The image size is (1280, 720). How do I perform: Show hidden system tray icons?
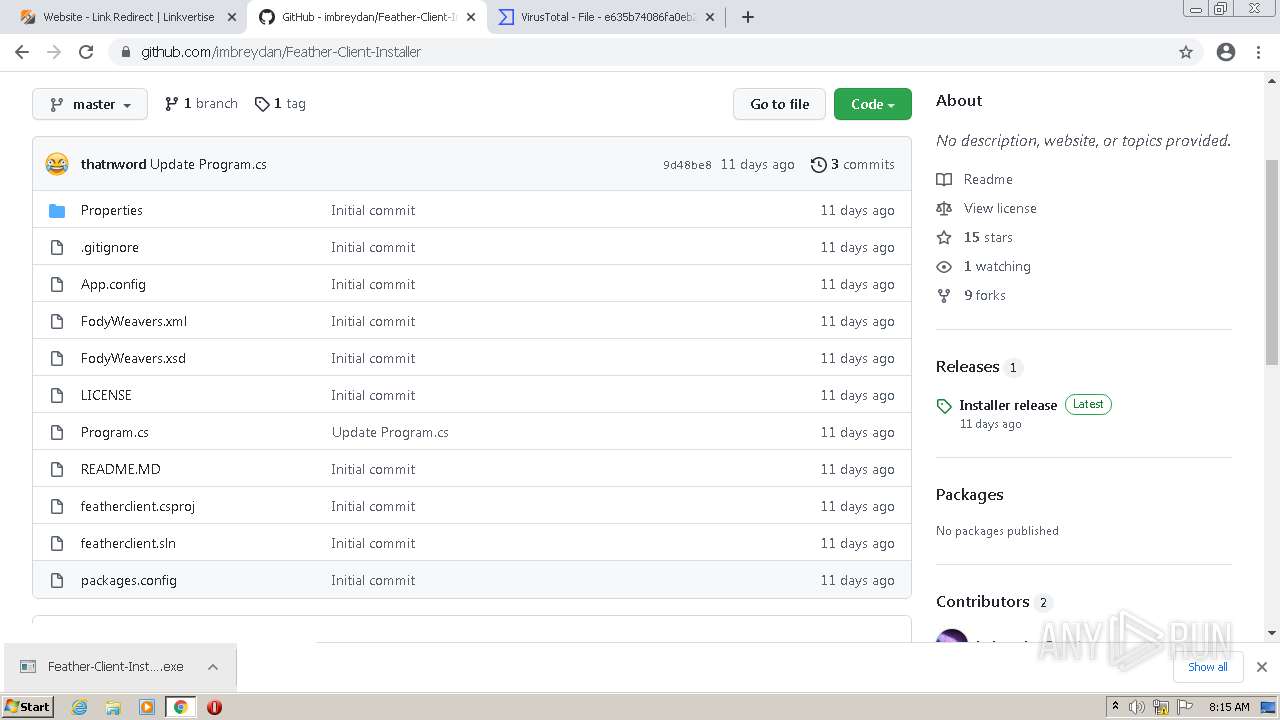click(x=1115, y=707)
